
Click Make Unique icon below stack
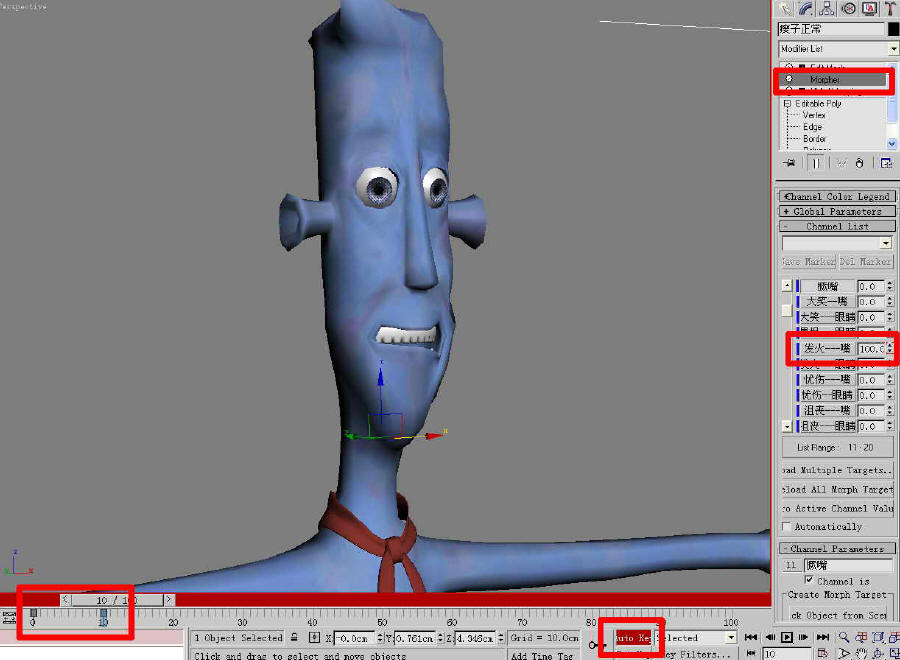point(841,164)
